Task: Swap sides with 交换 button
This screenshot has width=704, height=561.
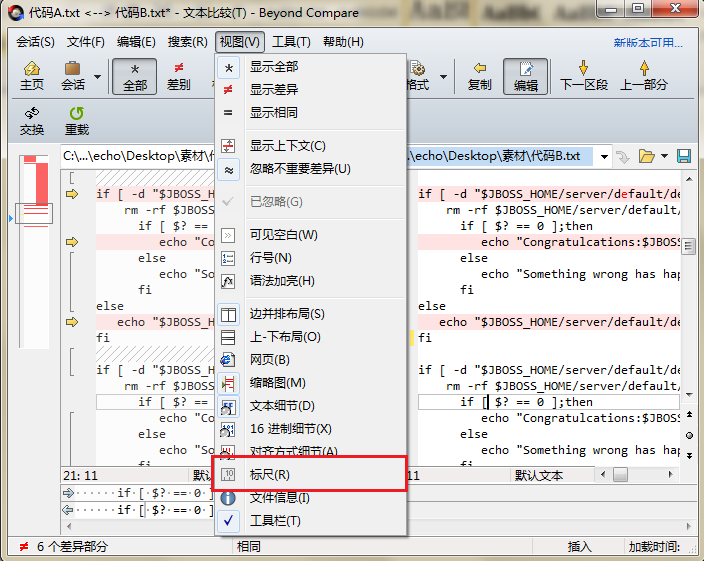Action: (32, 121)
